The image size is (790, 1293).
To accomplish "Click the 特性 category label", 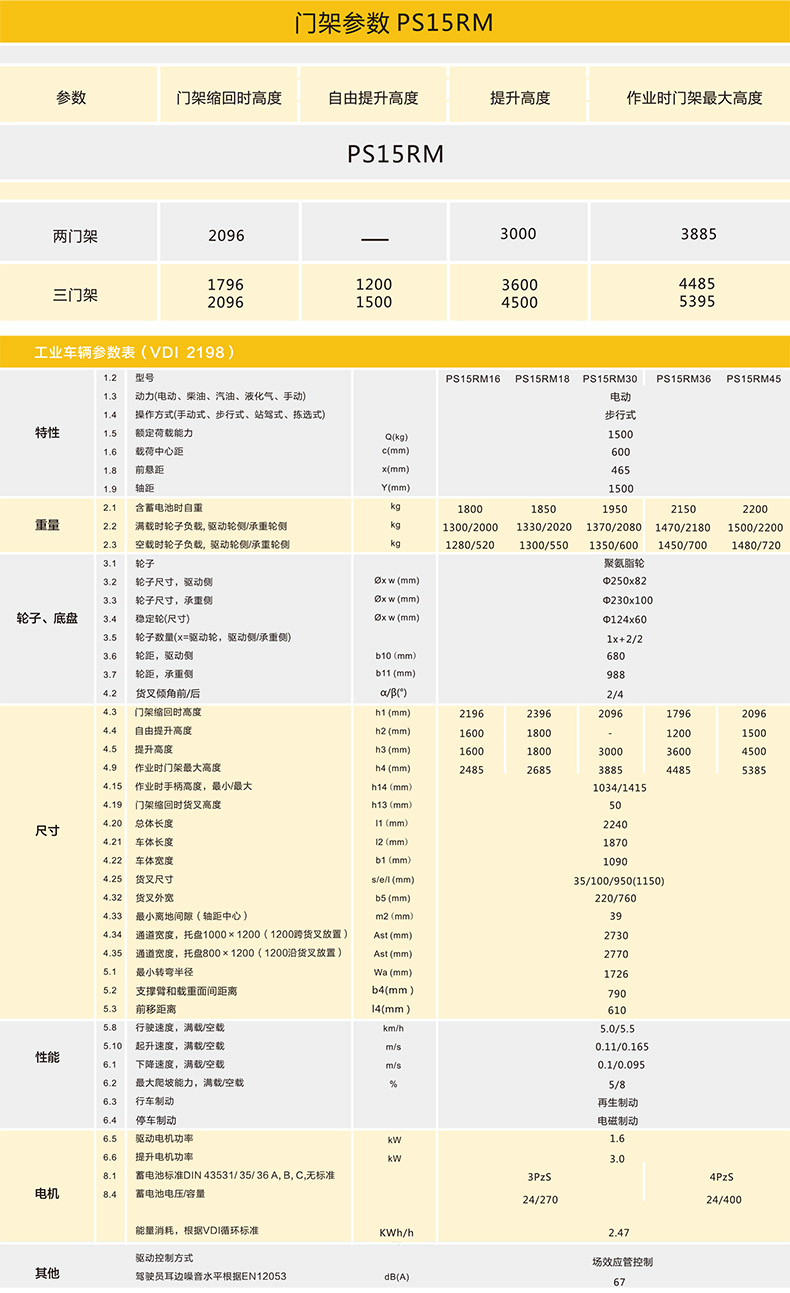I will pos(47,433).
